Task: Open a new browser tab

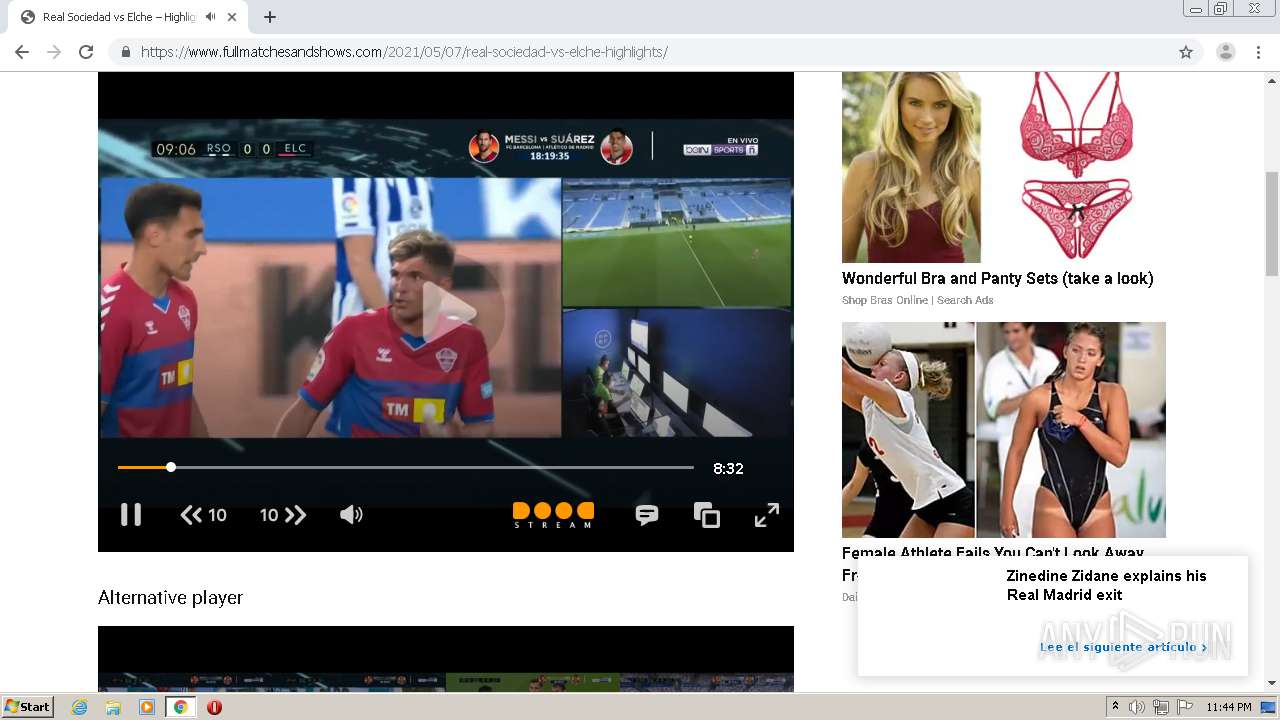Action: [270, 17]
